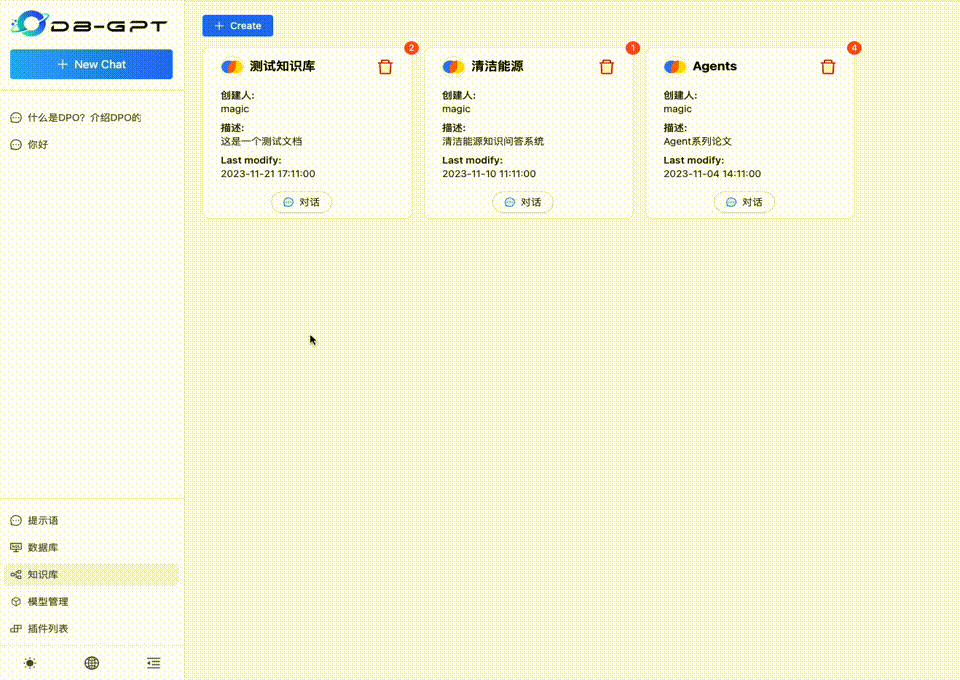Viewport: 960px width, 680px height.
Task: Delete 测试知识库 using its trash icon
Action: click(385, 66)
